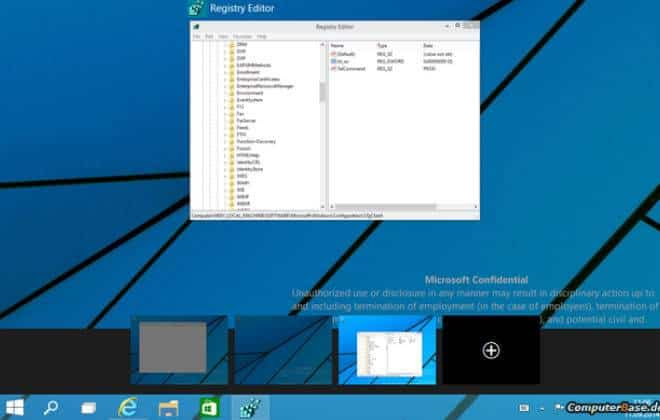This screenshot has width=660, height=420.
Task: Open the Help menu in Registry Editor
Action: 262,37
